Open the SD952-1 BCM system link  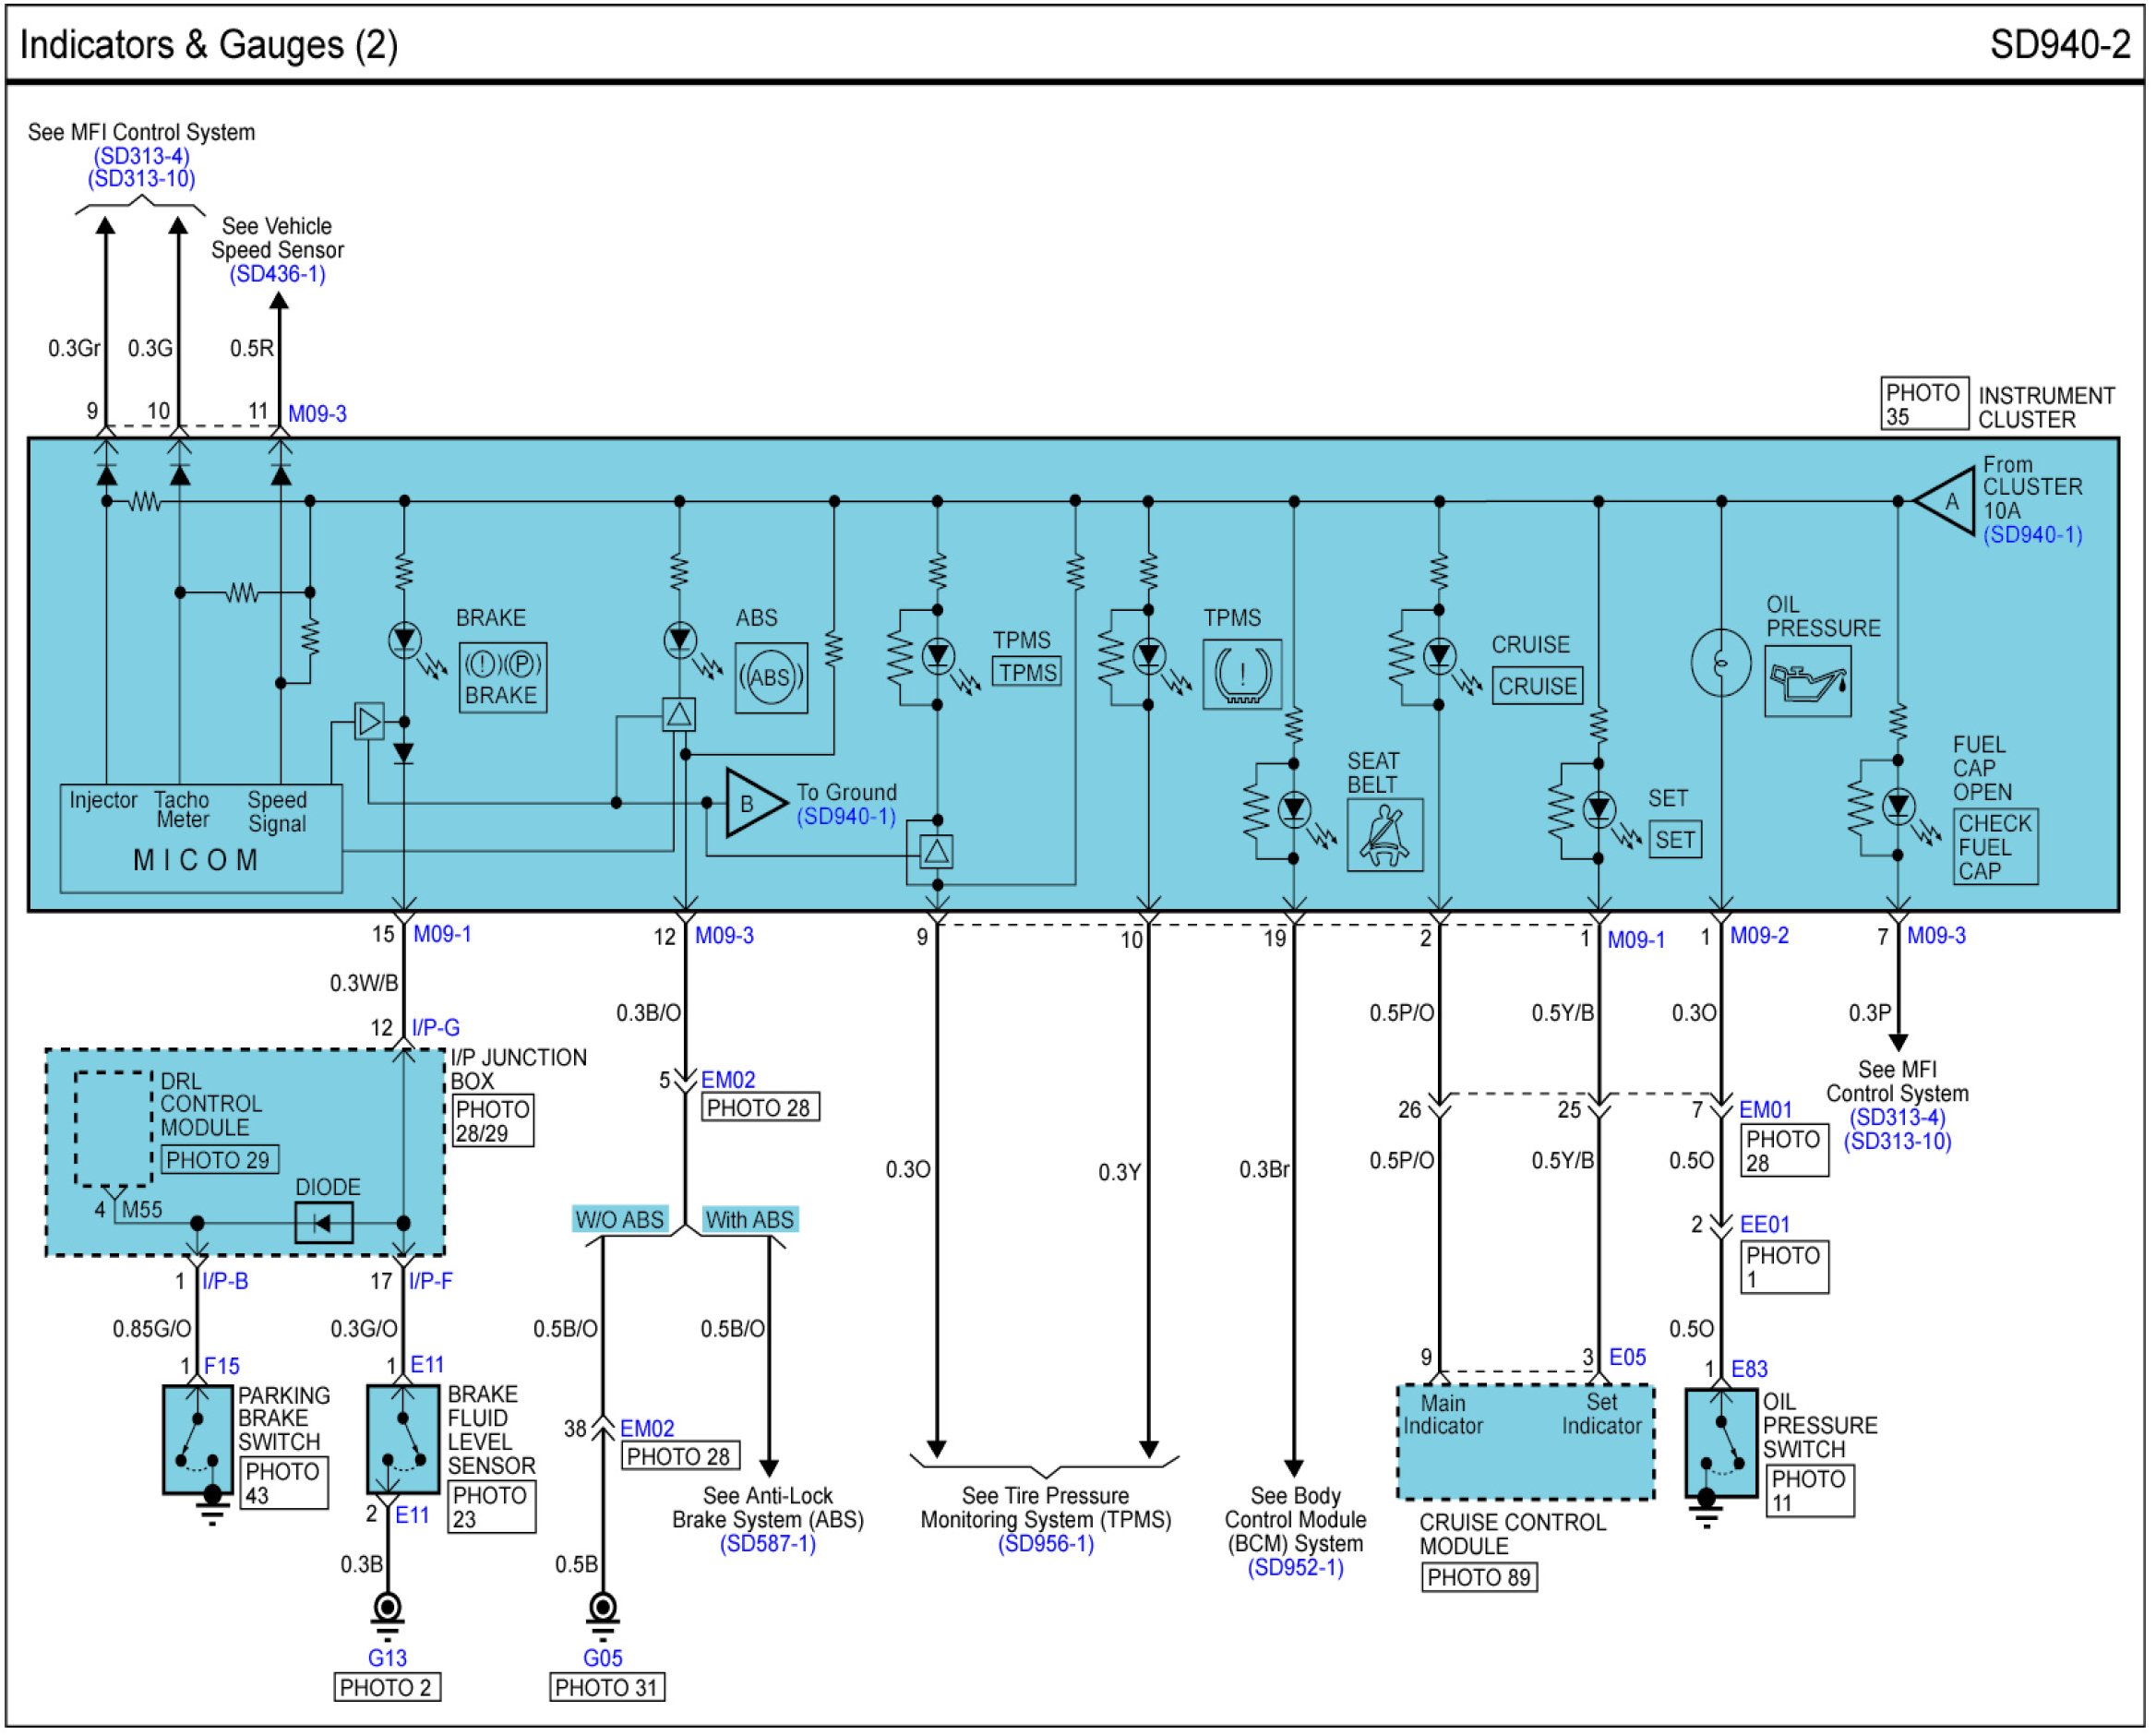point(1294,1568)
